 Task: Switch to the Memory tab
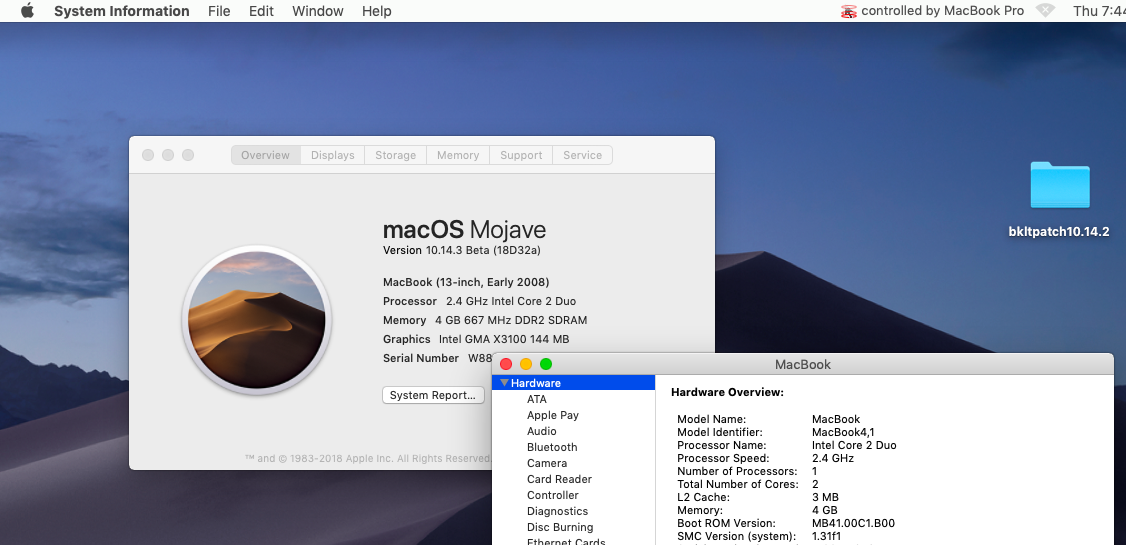pos(458,155)
